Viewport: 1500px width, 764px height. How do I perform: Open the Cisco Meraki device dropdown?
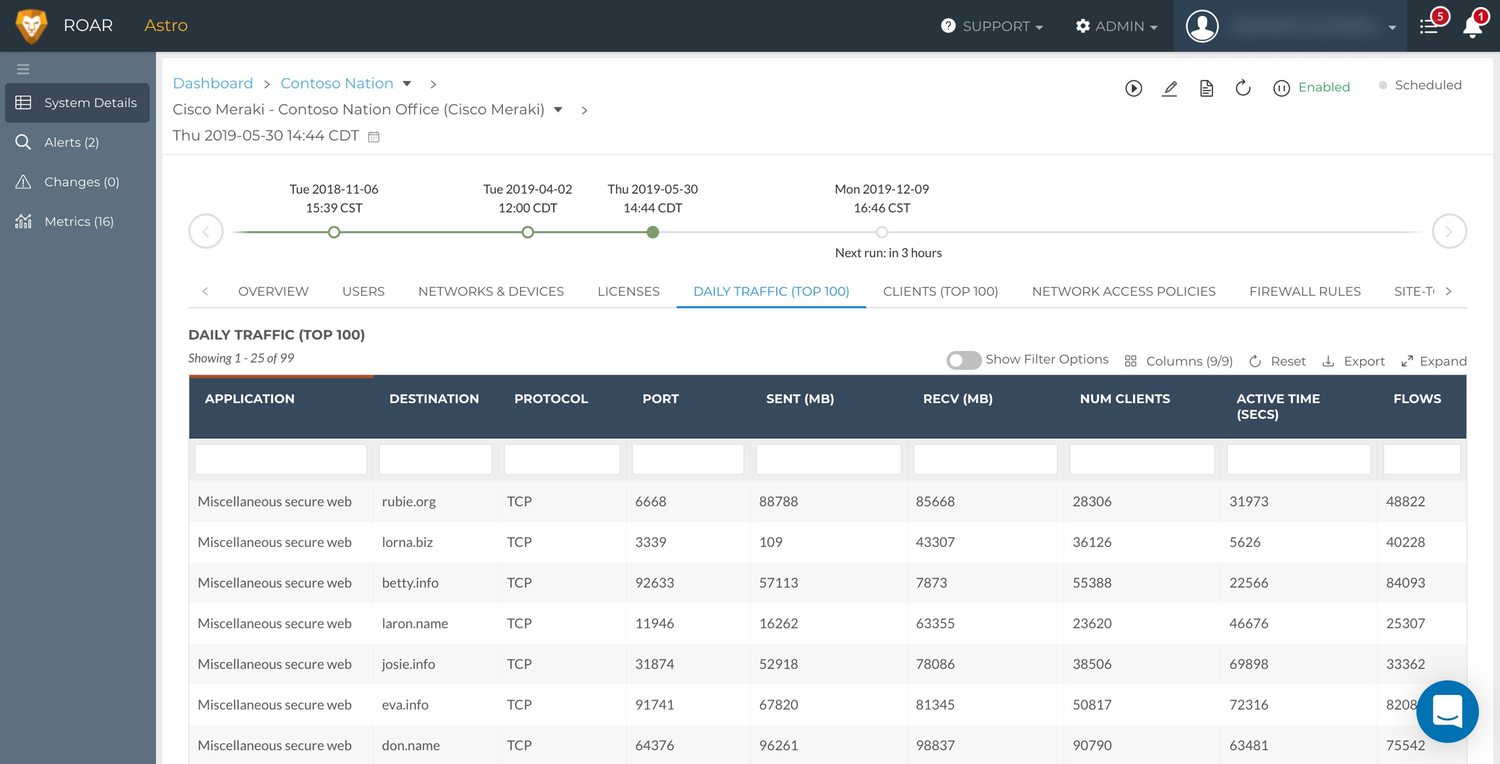[x=557, y=109]
